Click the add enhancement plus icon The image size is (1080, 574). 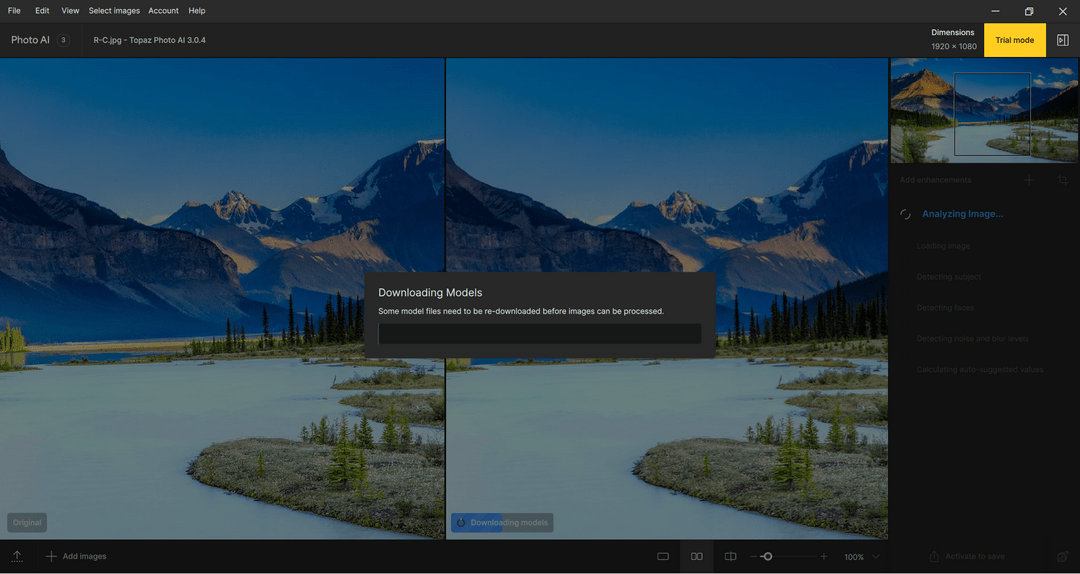[1029, 180]
